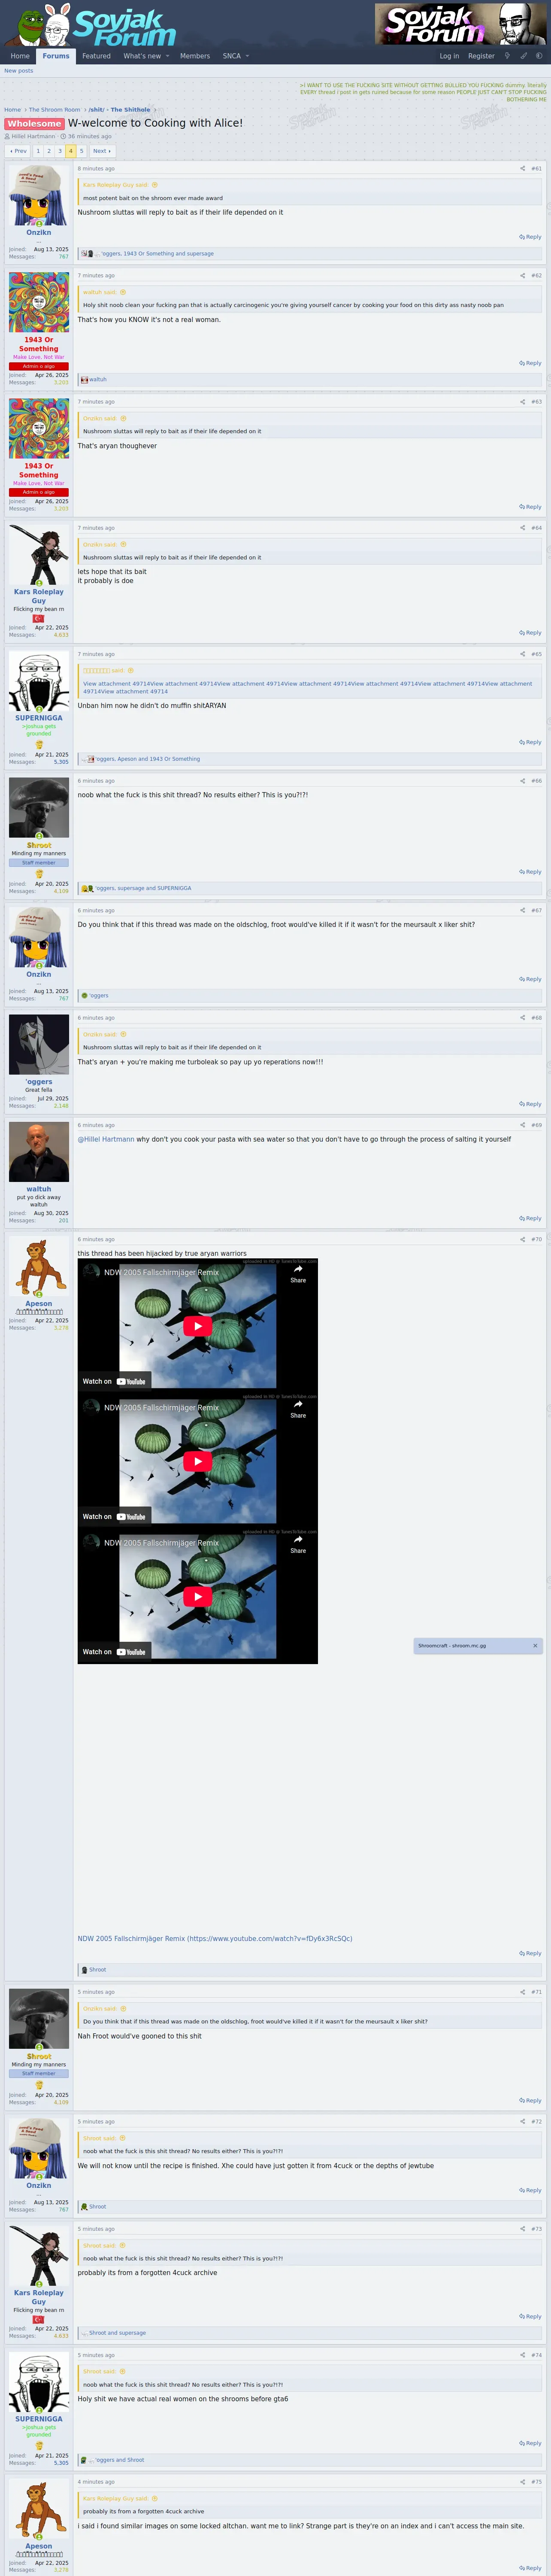The width and height of the screenshot is (551, 2576).
Task: Jump to quoted post in #61 quote header
Action: tap(154, 185)
